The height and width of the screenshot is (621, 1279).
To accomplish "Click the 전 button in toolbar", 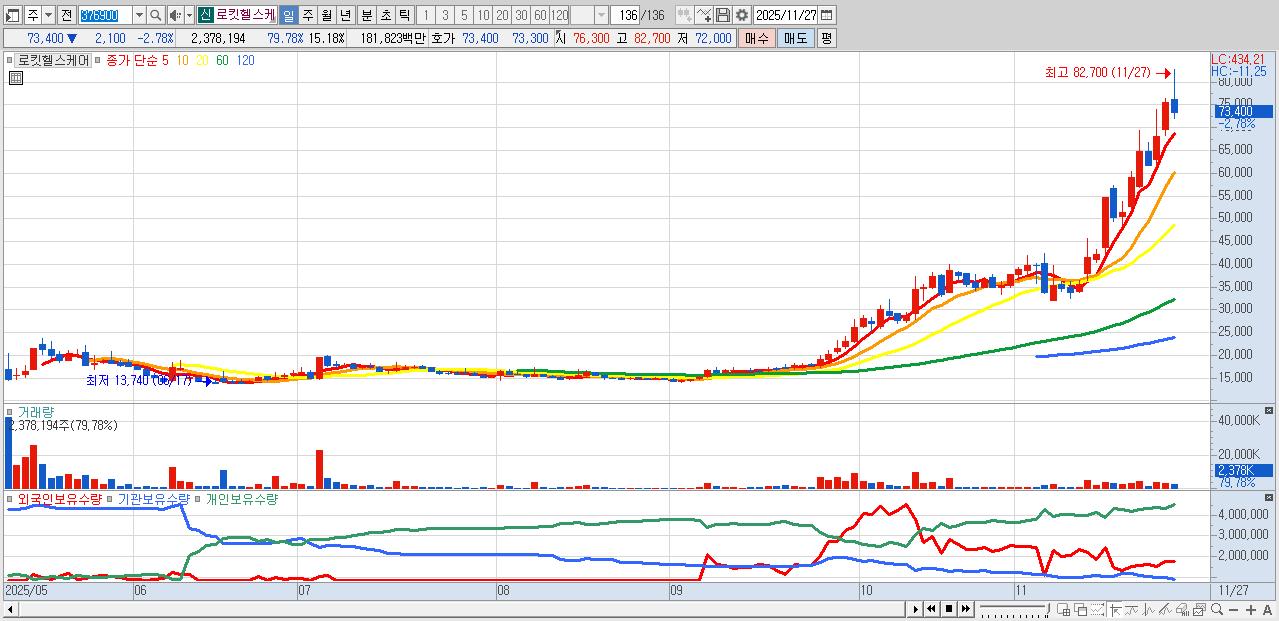I will pos(66,15).
